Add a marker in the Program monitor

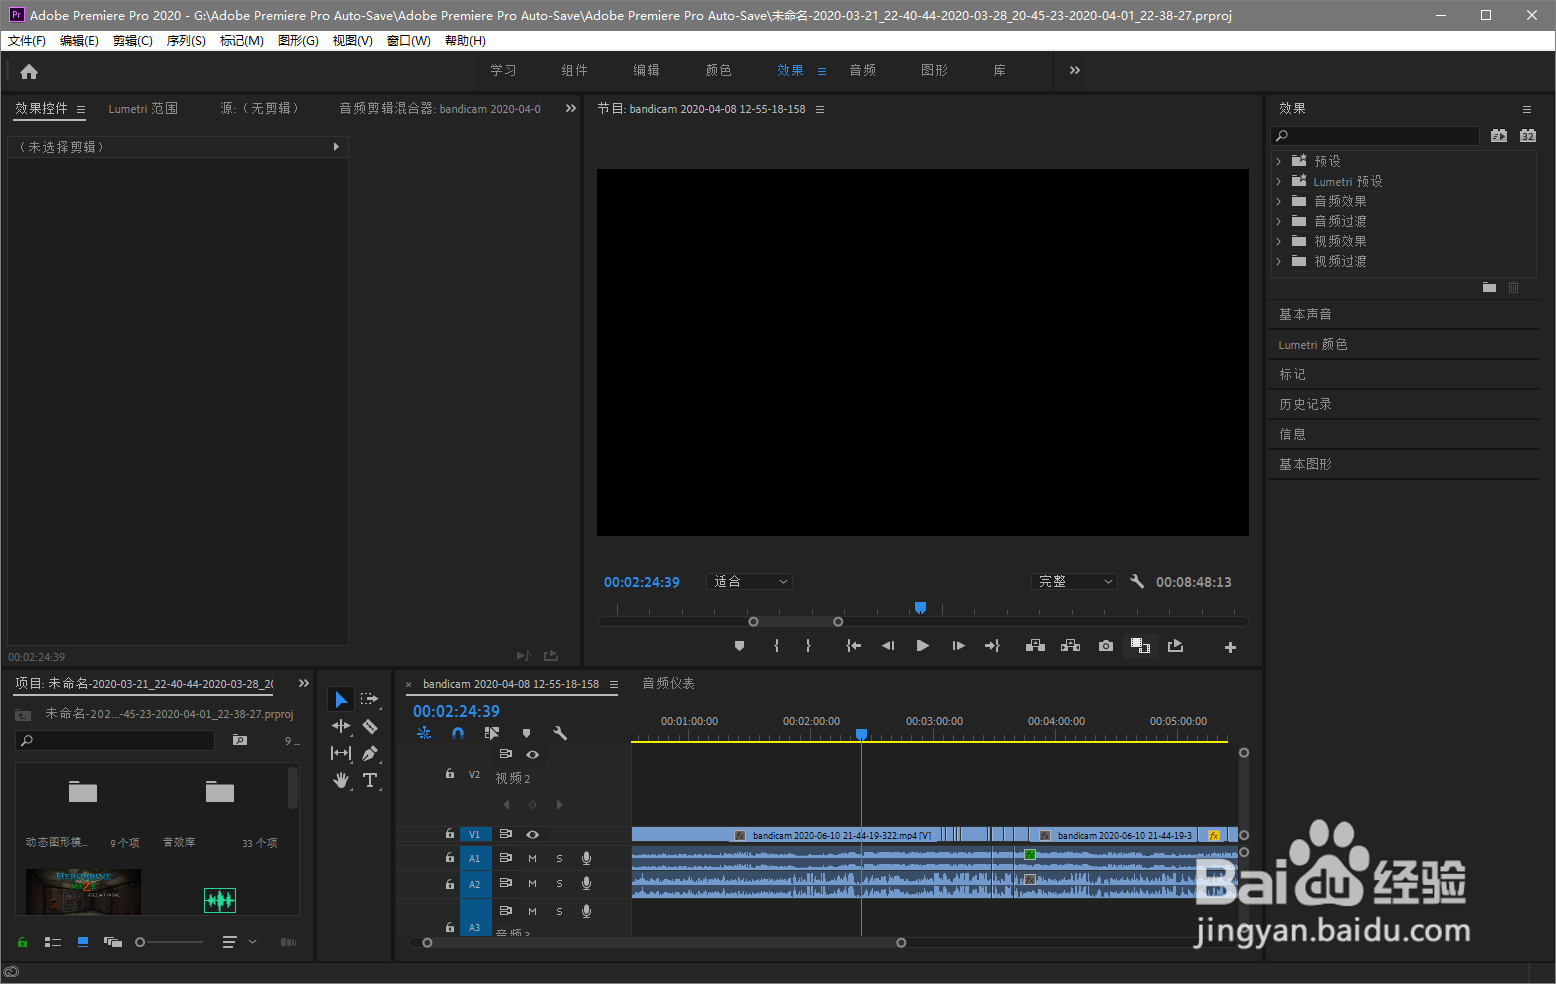point(739,646)
